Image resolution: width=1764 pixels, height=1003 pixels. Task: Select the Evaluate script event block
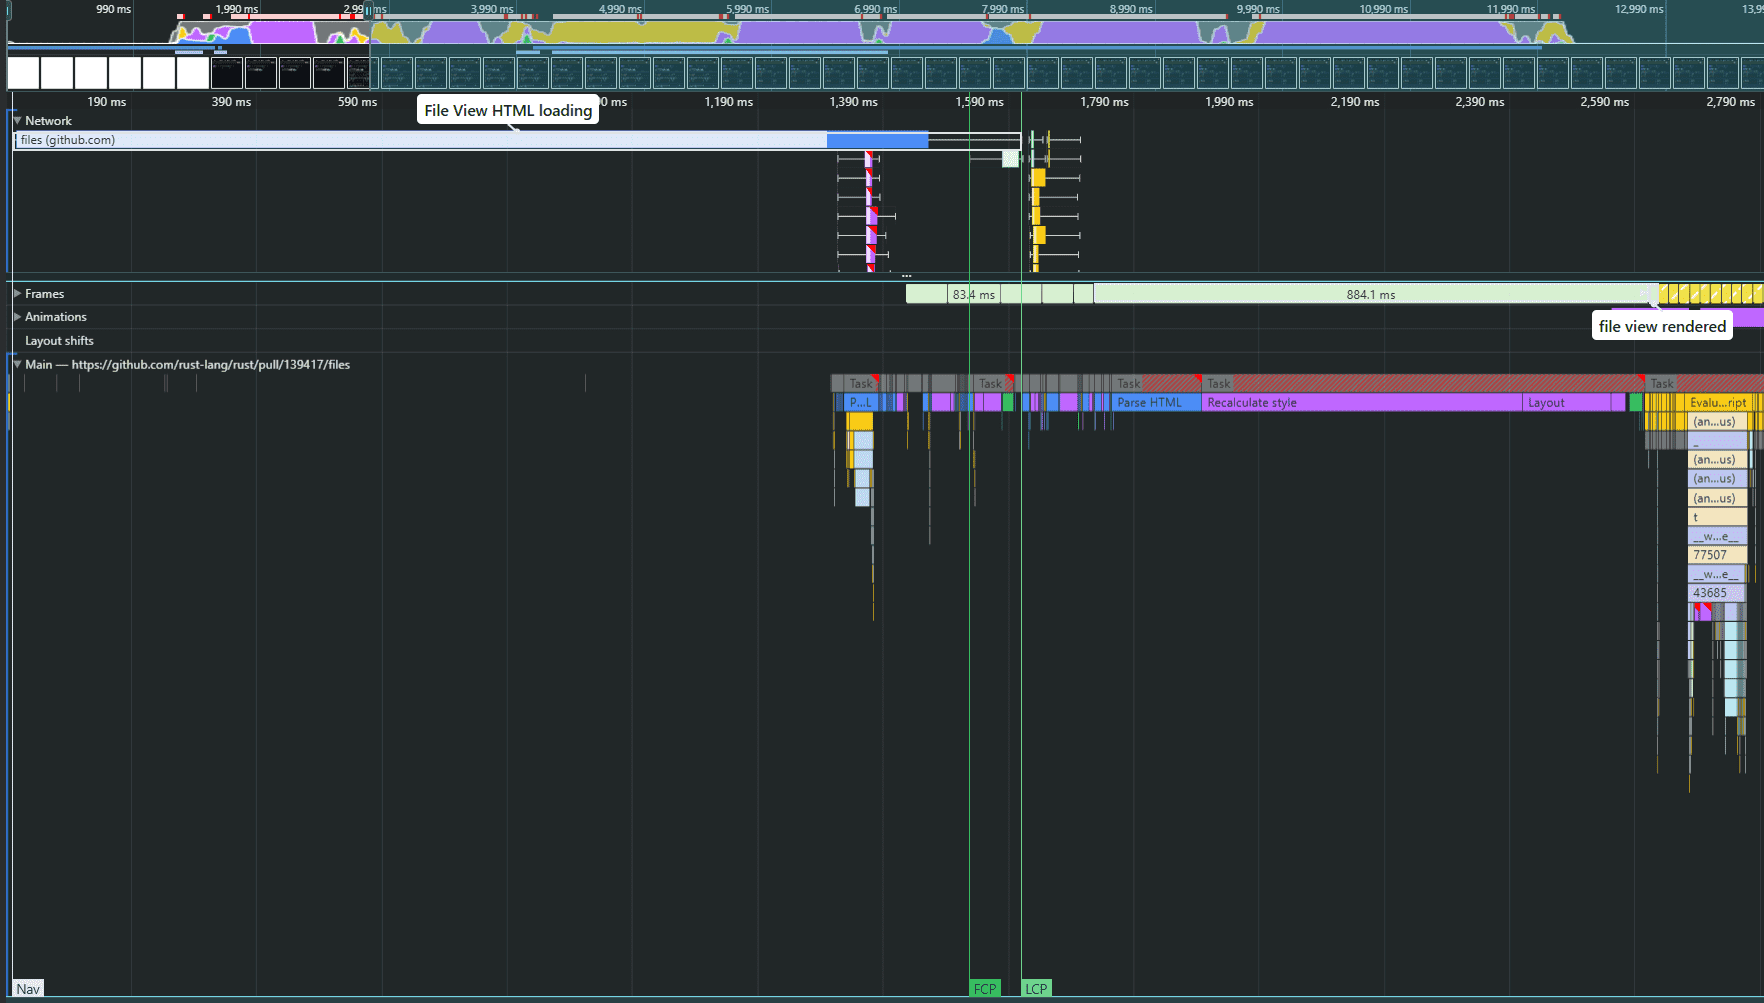click(1717, 403)
